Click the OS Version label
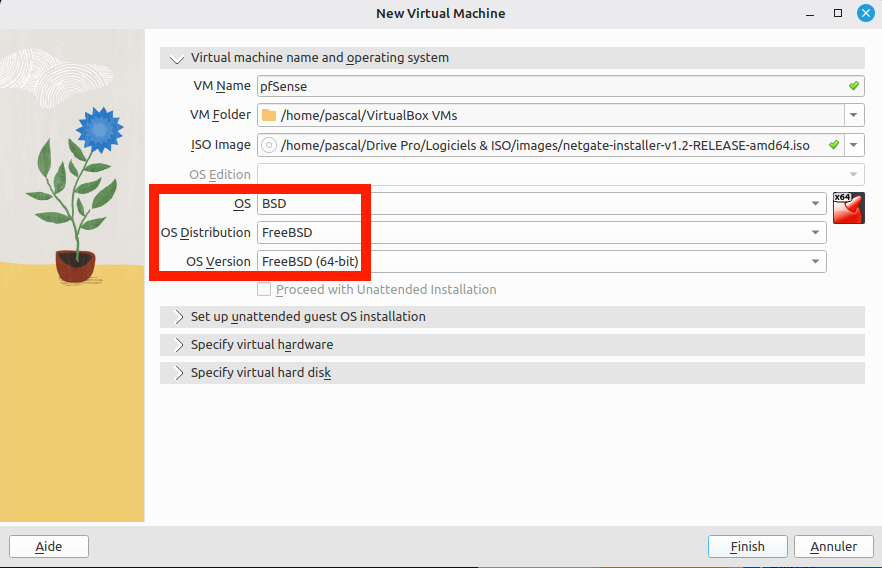Viewport: 882px width, 568px height. (218, 262)
